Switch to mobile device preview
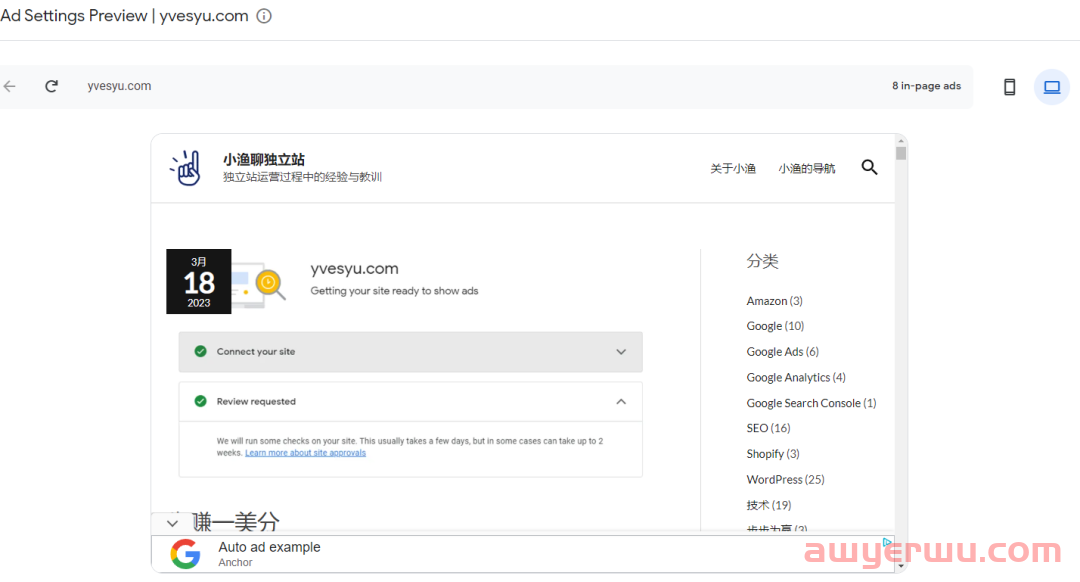1080x582 pixels. pos(1009,87)
